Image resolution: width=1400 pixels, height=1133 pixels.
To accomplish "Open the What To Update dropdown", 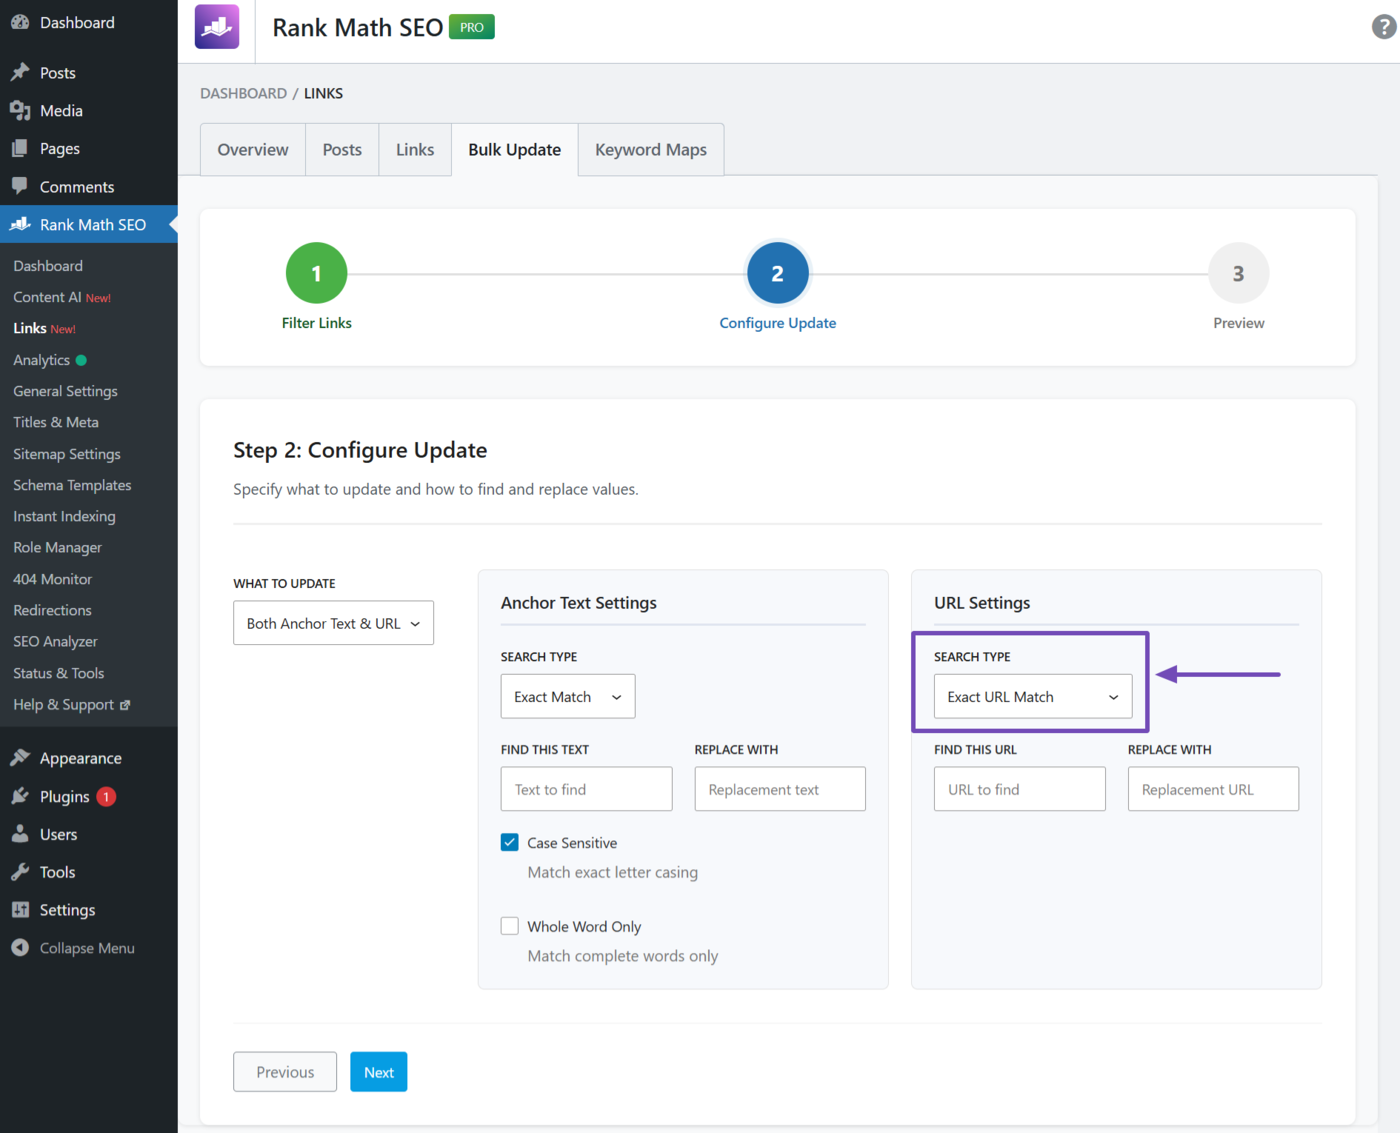I will click(333, 622).
